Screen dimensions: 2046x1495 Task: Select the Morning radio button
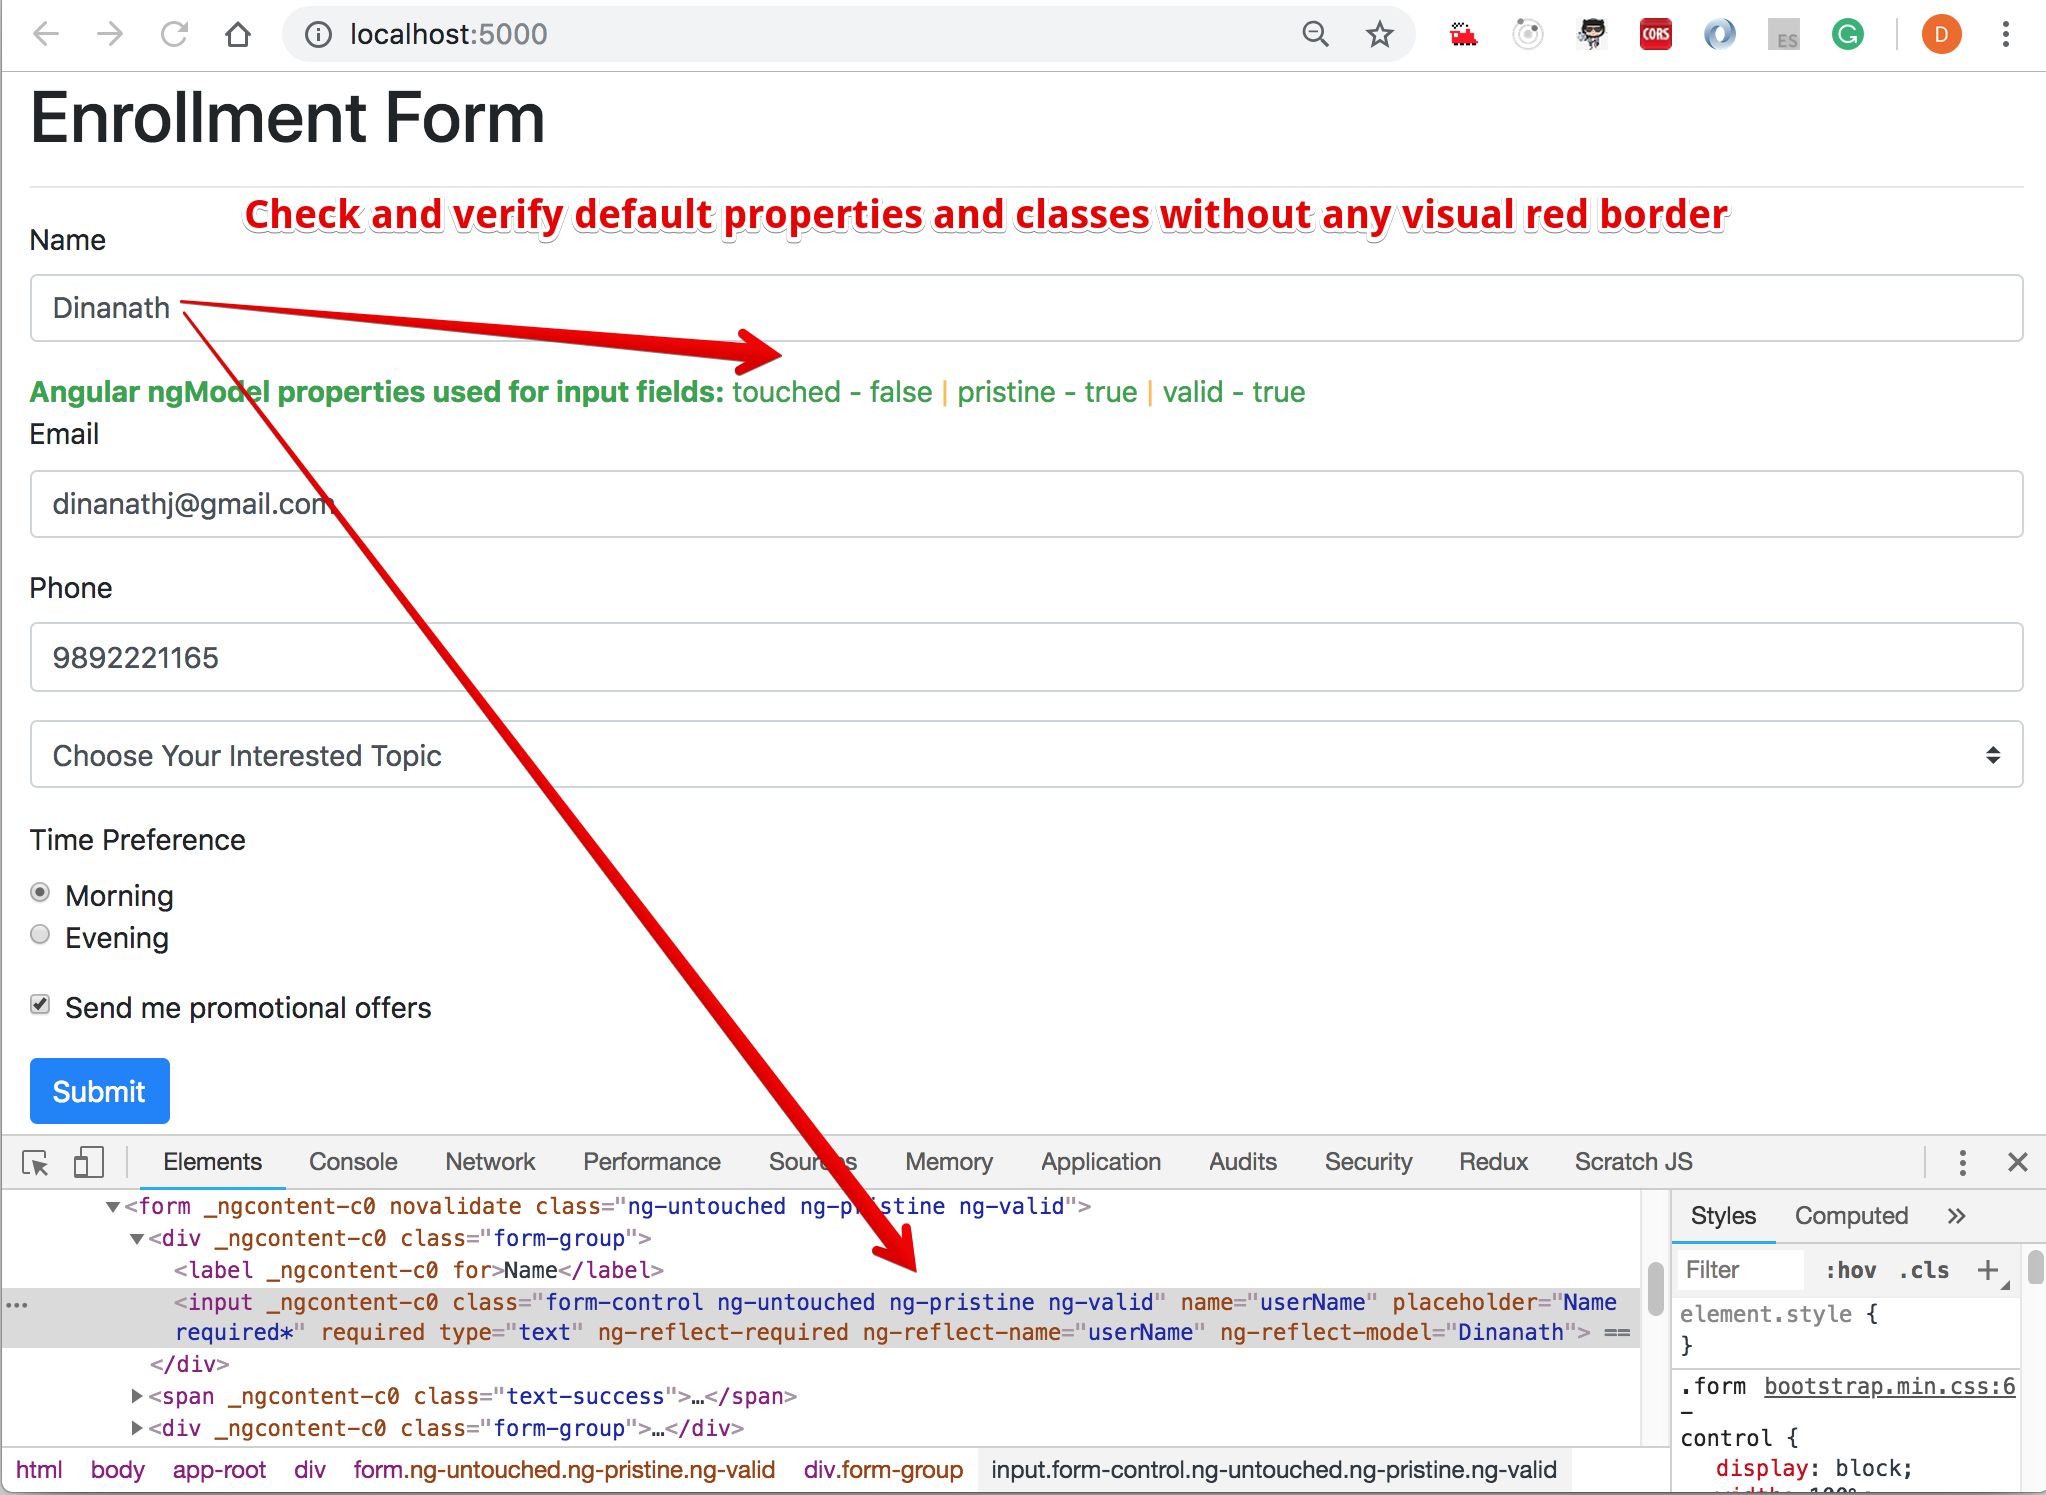(40, 892)
